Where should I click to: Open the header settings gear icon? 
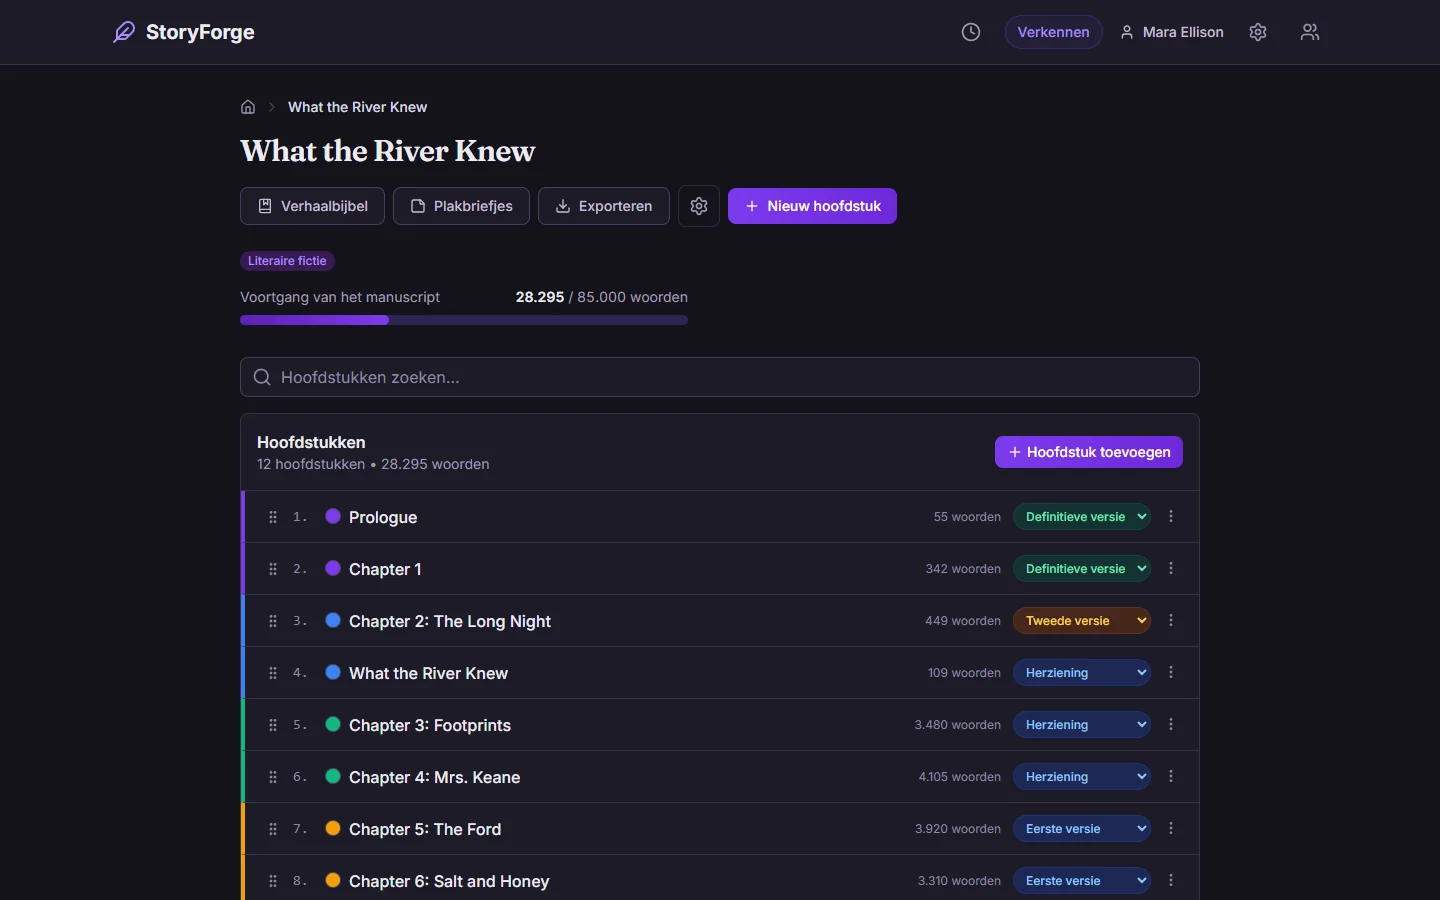(1258, 32)
